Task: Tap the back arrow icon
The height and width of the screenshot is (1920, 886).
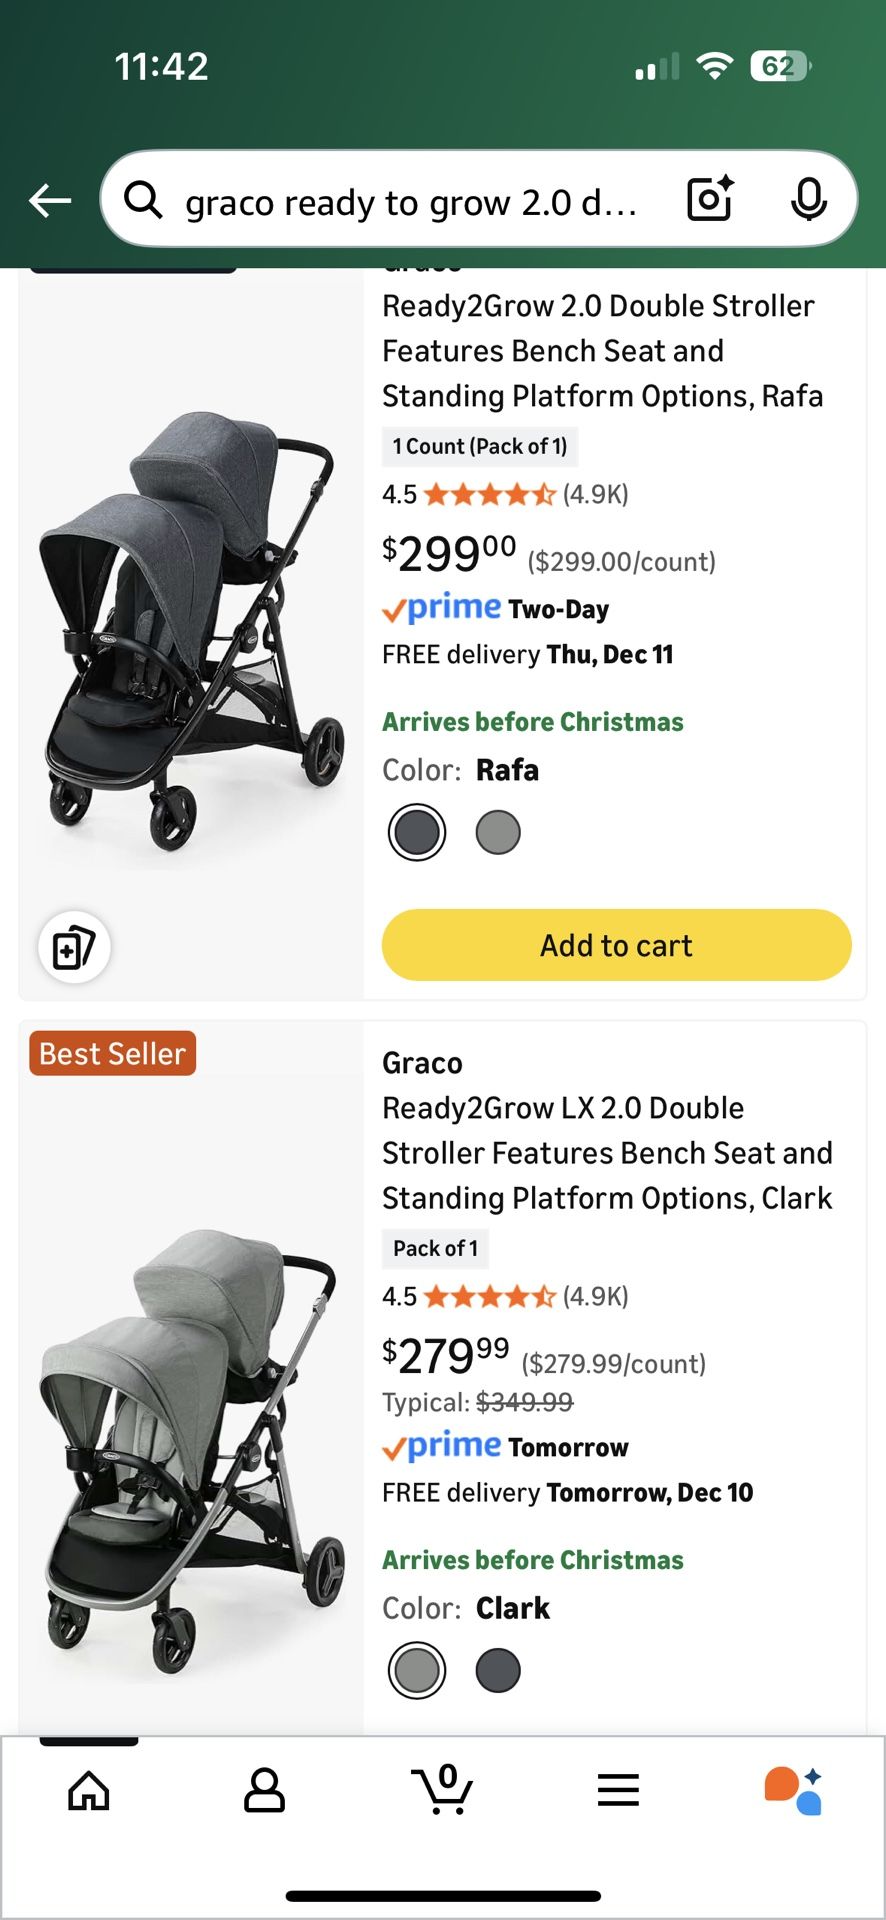Action: click(x=50, y=201)
